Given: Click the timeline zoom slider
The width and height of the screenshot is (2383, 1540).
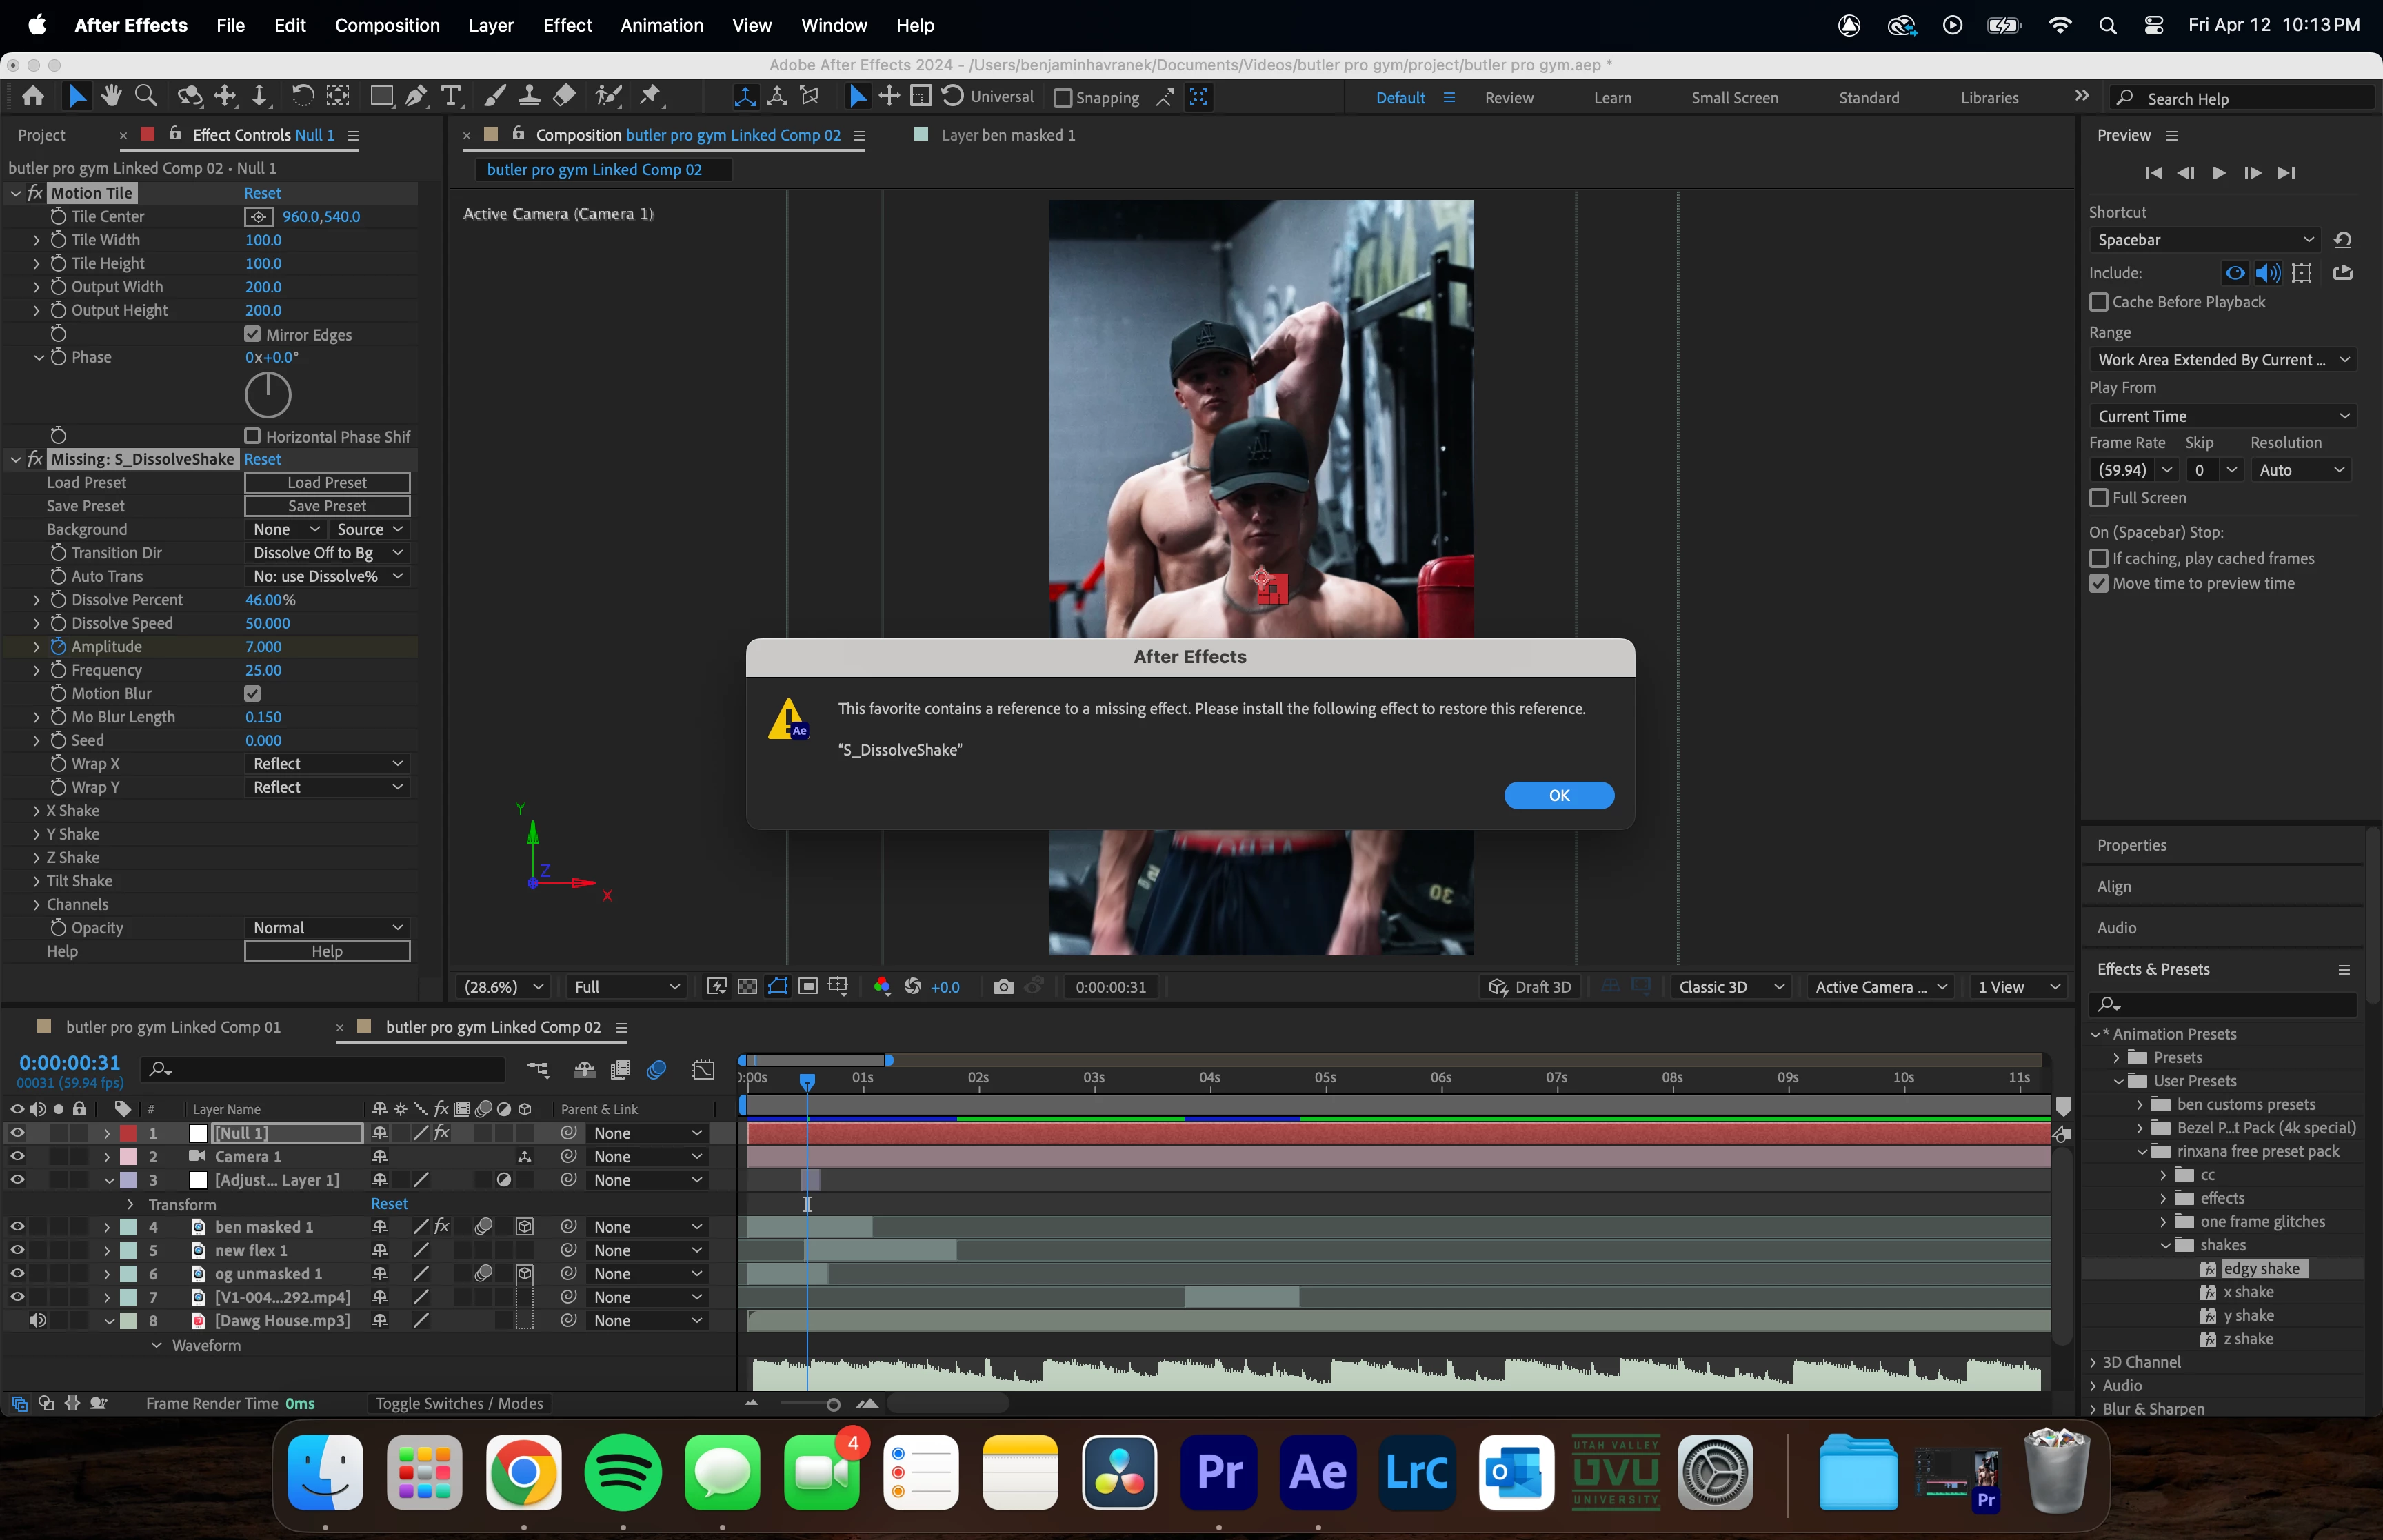Looking at the screenshot, I should tap(833, 1405).
